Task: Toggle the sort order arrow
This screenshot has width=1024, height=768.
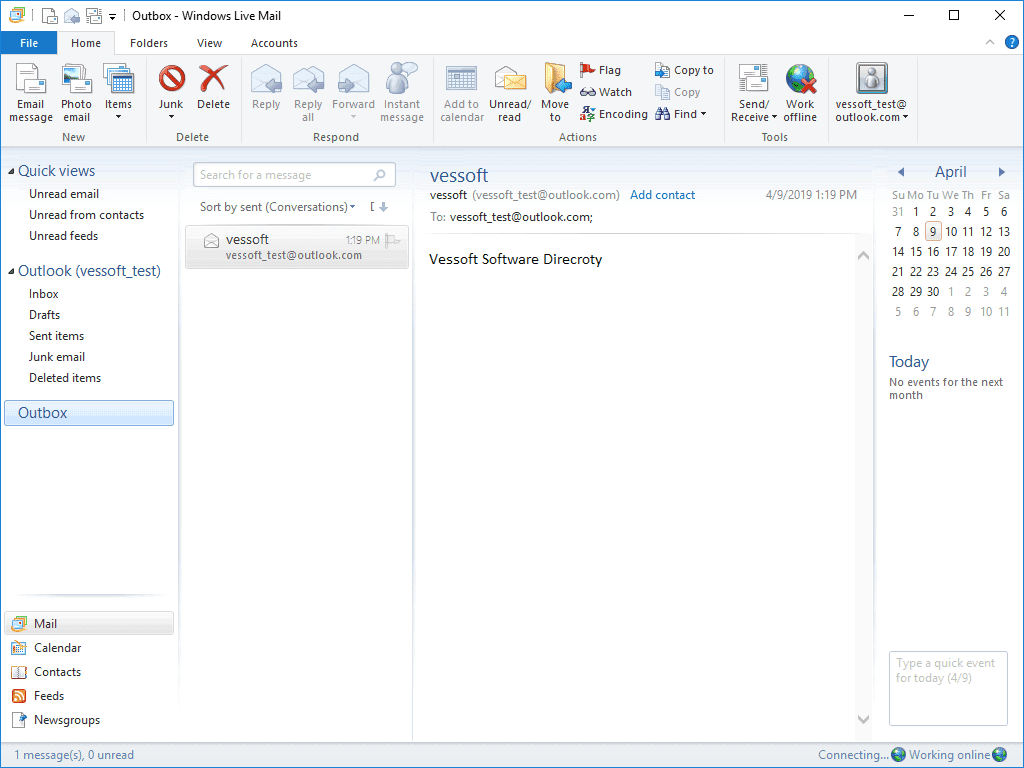Action: [x=383, y=207]
